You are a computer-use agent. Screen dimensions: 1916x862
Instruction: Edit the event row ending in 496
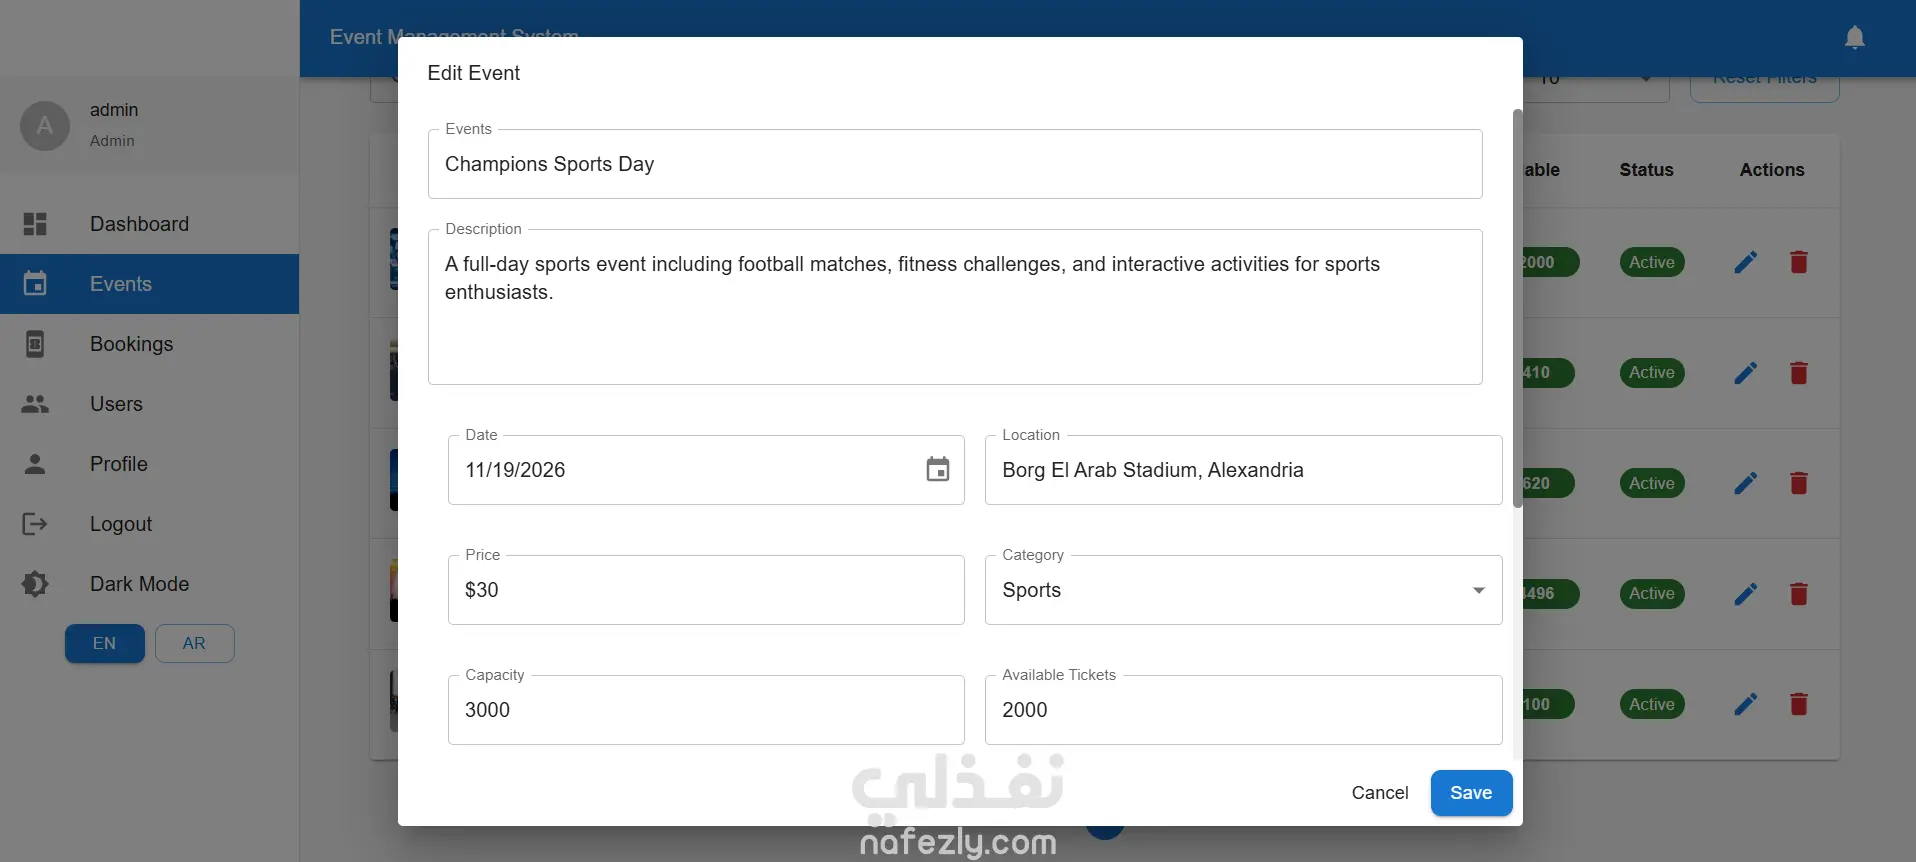click(x=1745, y=594)
